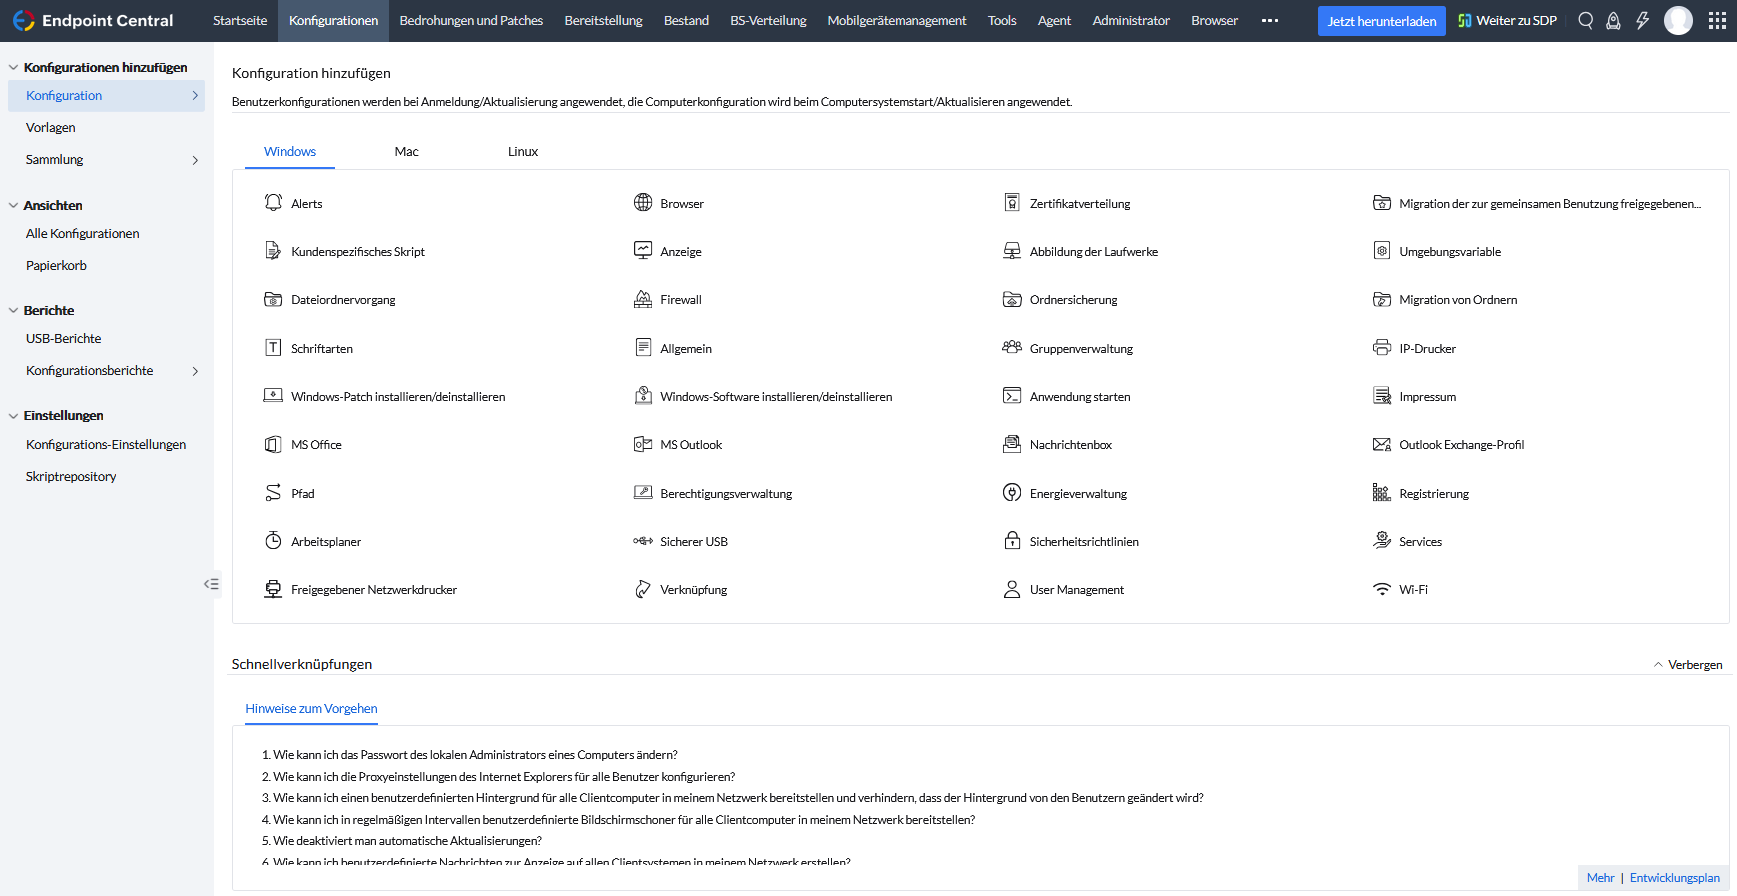Click the Anwendung starten terminal icon
The height and width of the screenshot is (896, 1737).
click(x=1012, y=396)
